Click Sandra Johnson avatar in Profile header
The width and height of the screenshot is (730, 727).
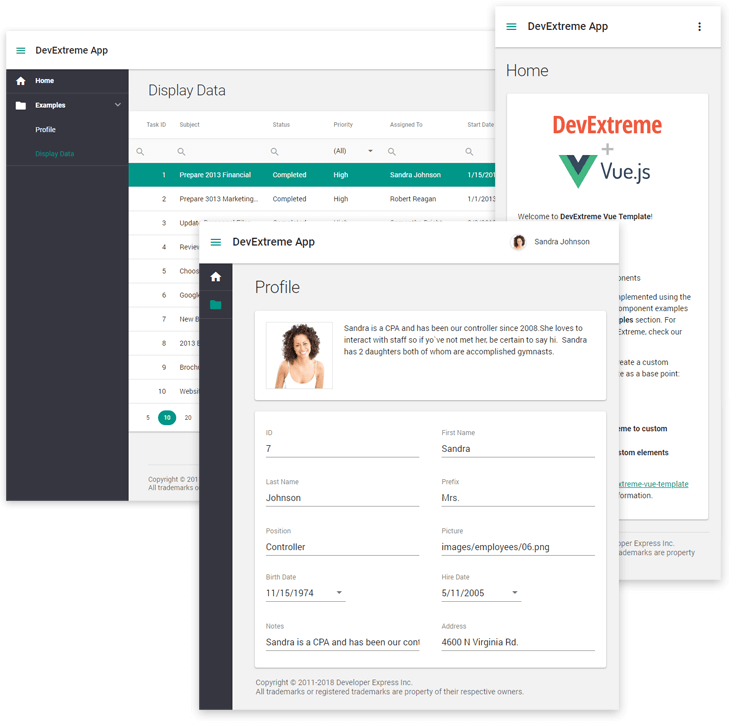point(519,242)
